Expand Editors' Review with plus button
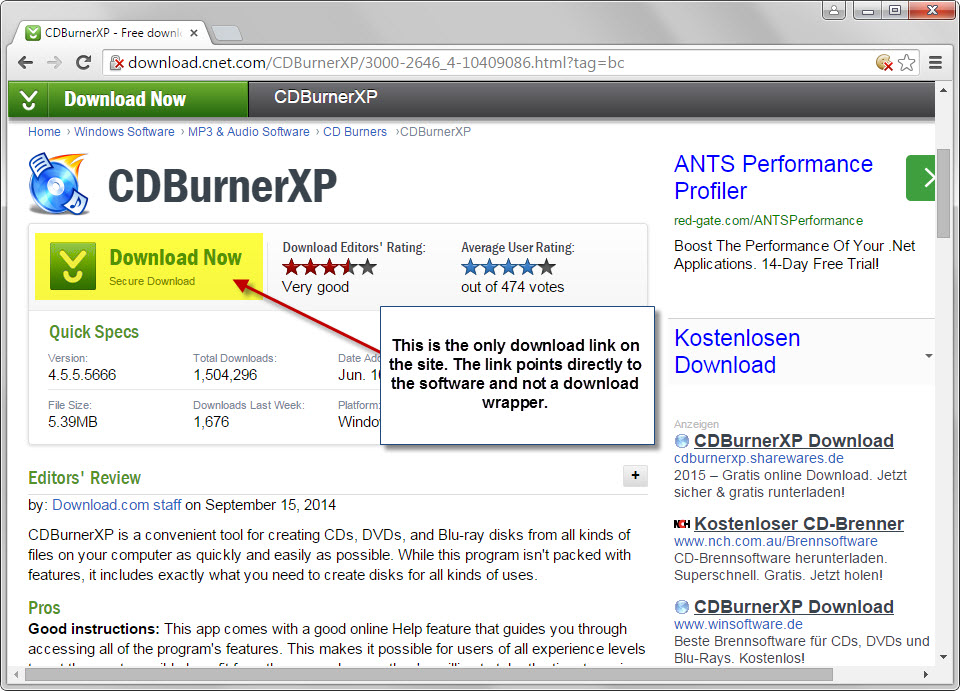960x691 pixels. pyautogui.click(x=636, y=476)
